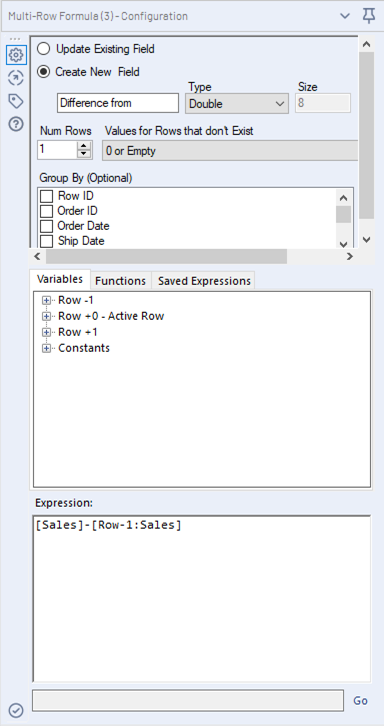The image size is (384, 726).
Task: Expand the Row -1 tree node
Action: 46,300
